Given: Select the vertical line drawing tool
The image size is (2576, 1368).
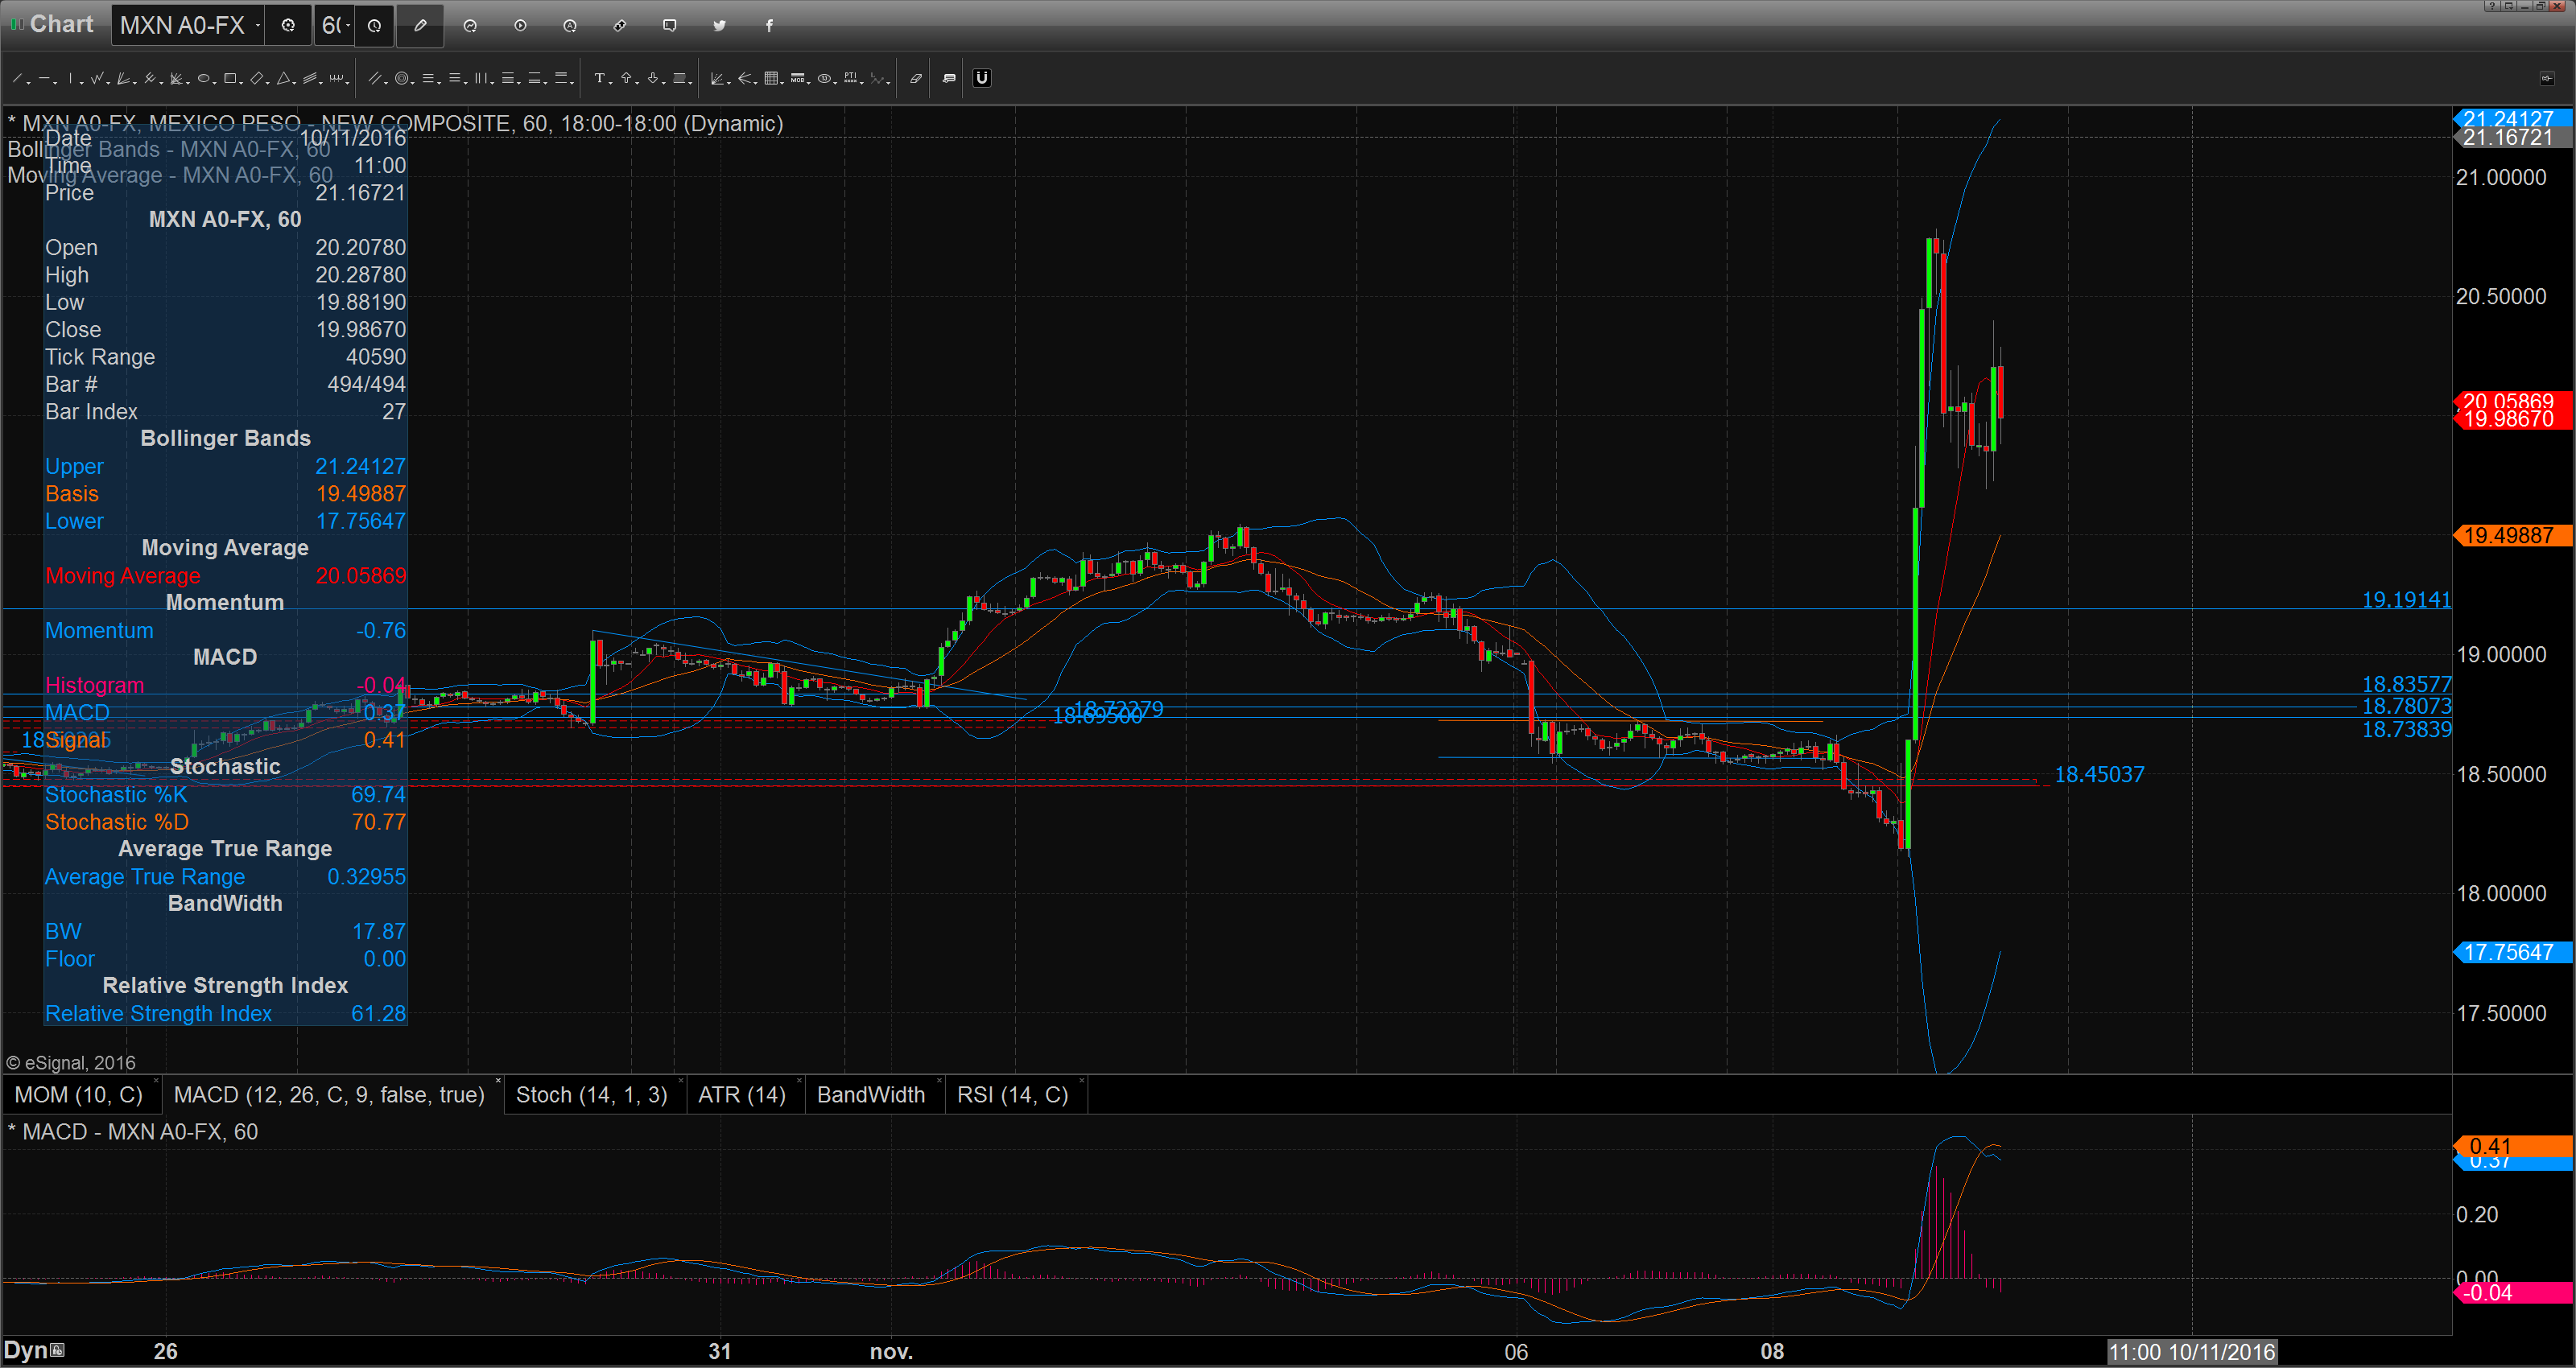Looking at the screenshot, I should [x=70, y=78].
